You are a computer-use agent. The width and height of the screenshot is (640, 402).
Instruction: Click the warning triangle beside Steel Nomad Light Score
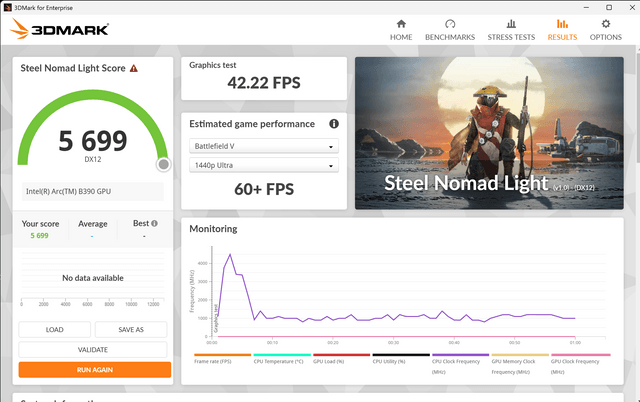point(133,68)
